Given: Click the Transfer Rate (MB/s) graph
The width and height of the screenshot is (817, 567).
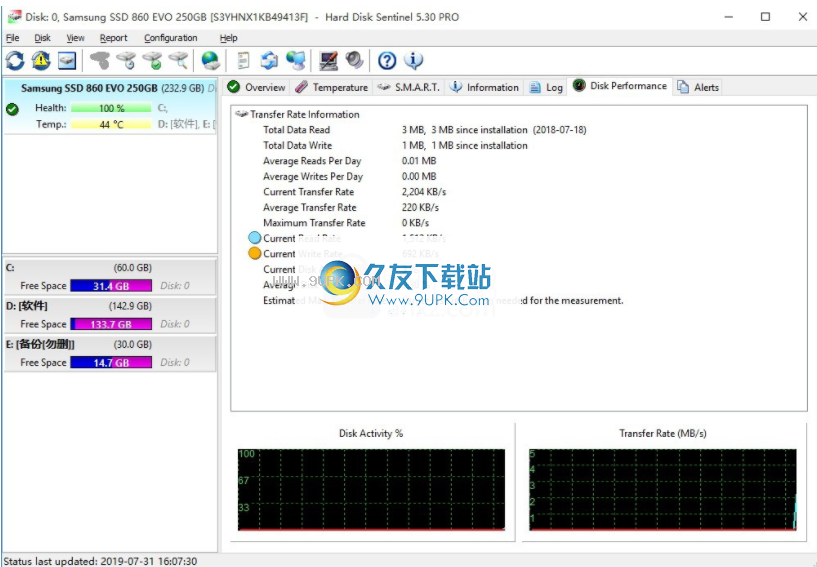Looking at the screenshot, I should pos(663,490).
